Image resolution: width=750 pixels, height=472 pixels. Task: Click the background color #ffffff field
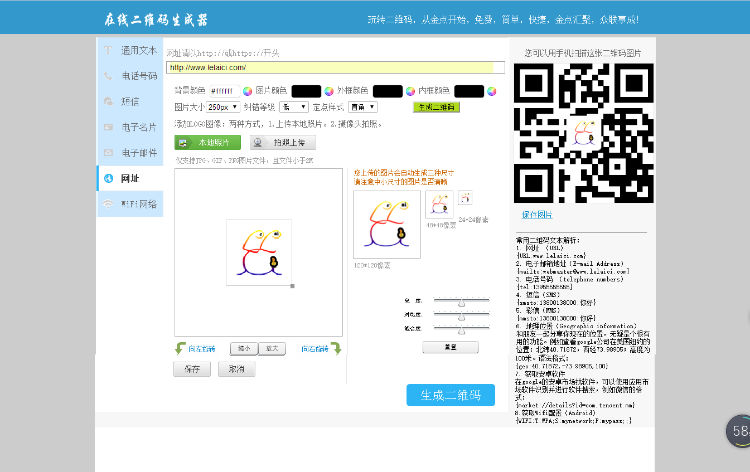coord(224,91)
